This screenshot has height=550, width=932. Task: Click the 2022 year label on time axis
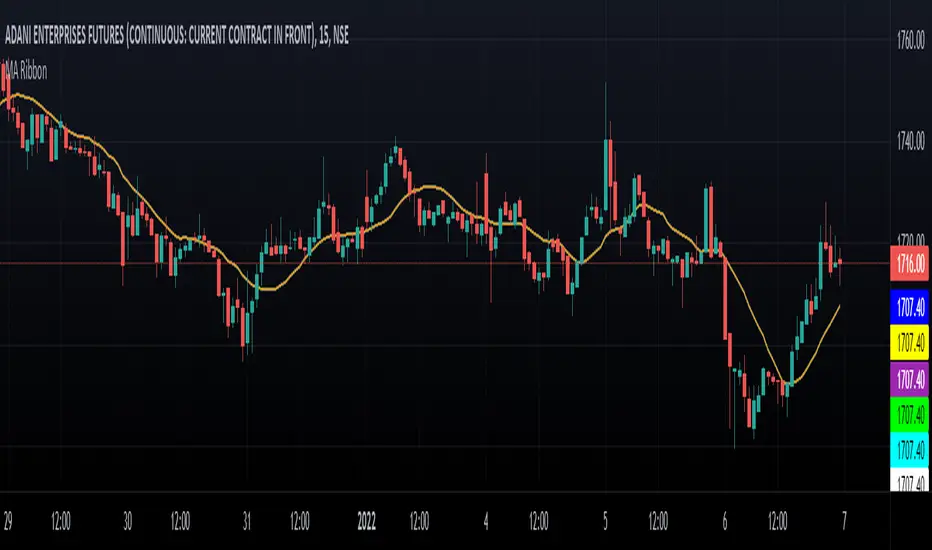[367, 521]
